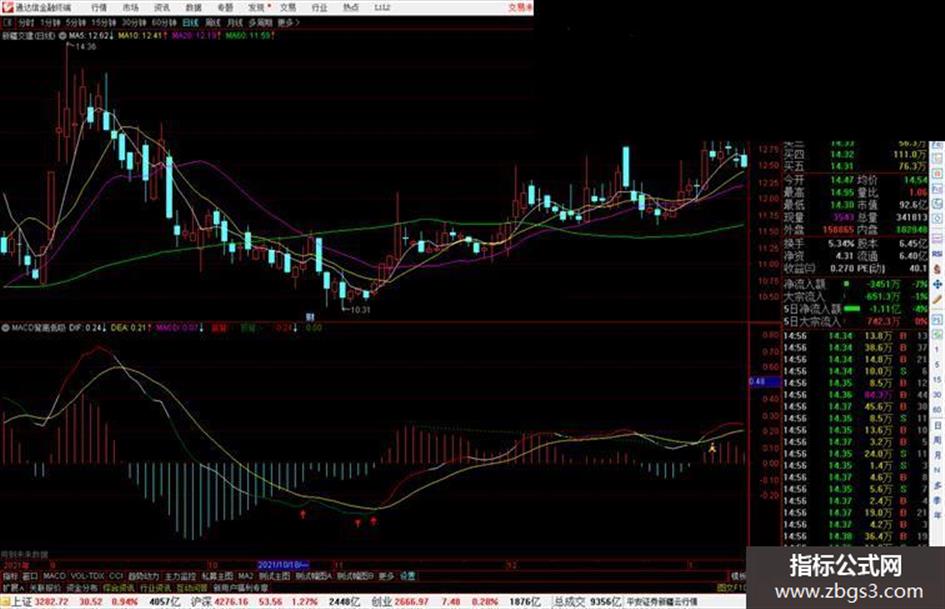Click the 年 shortcut in right sidebar
This screenshot has height=609, width=945.
[x=937, y=514]
